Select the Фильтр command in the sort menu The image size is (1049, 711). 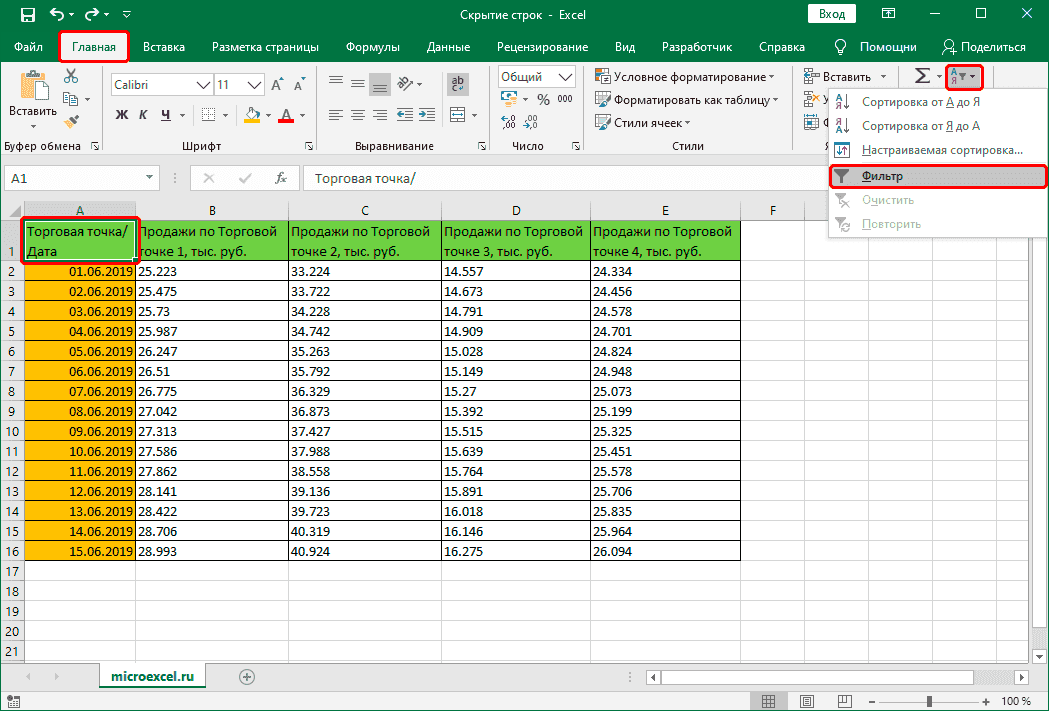tap(884, 176)
